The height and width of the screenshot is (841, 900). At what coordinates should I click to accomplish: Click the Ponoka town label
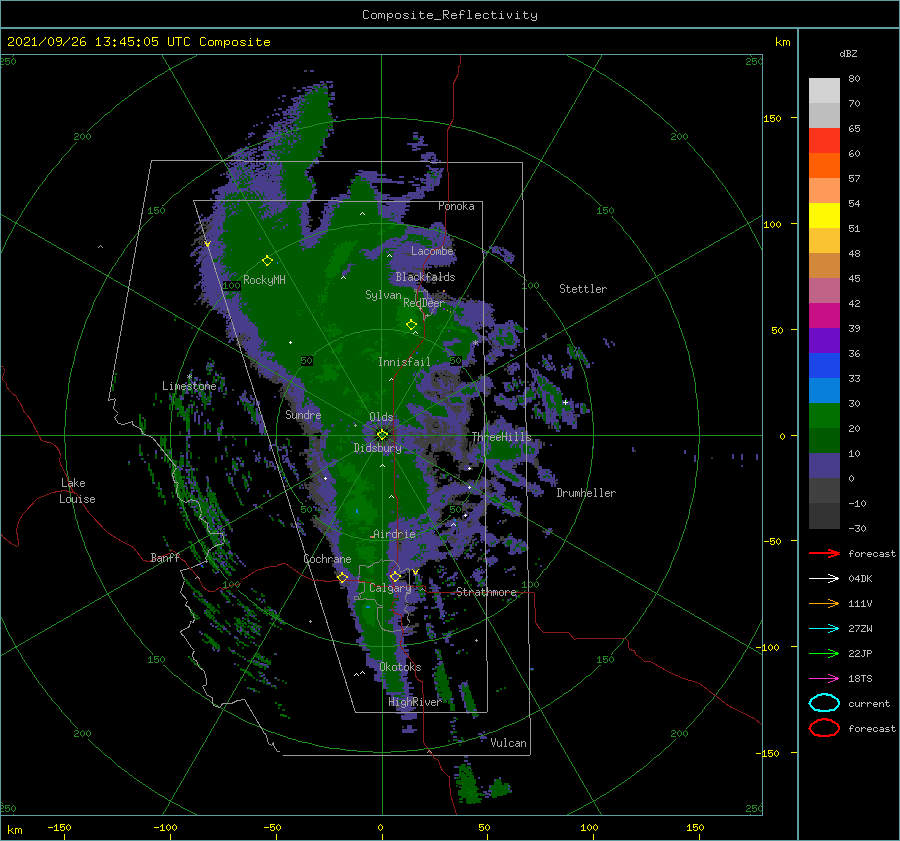coord(456,206)
